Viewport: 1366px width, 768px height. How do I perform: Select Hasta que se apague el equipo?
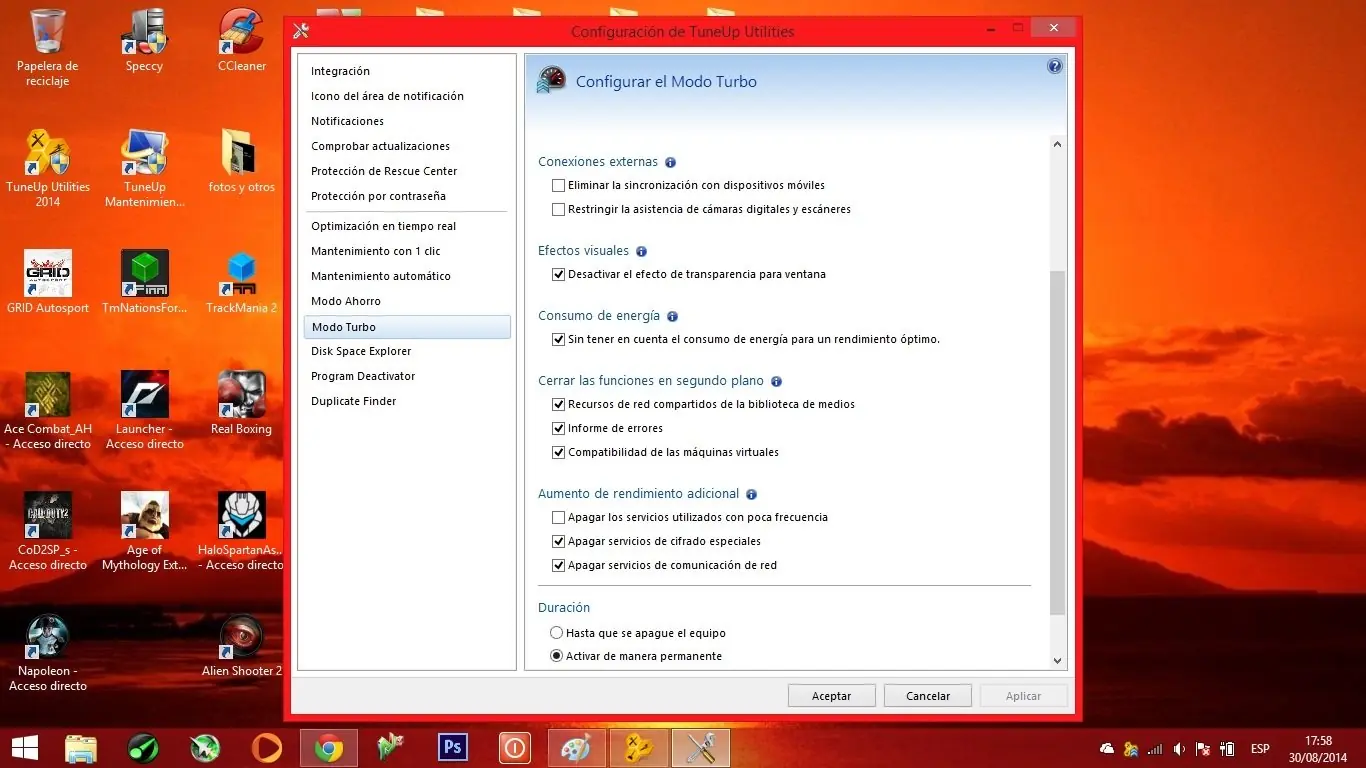click(x=557, y=633)
